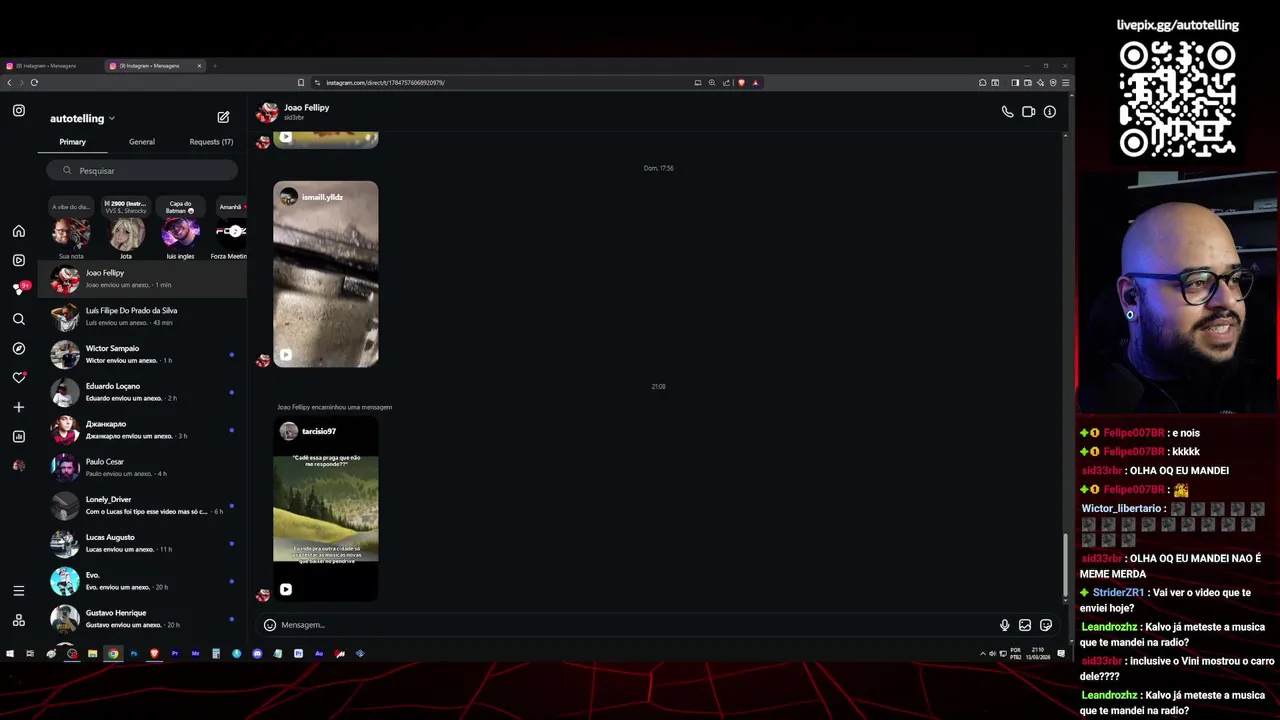Open Explore compass icon in sidebar
This screenshot has height=720, width=1280.
pyautogui.click(x=18, y=348)
